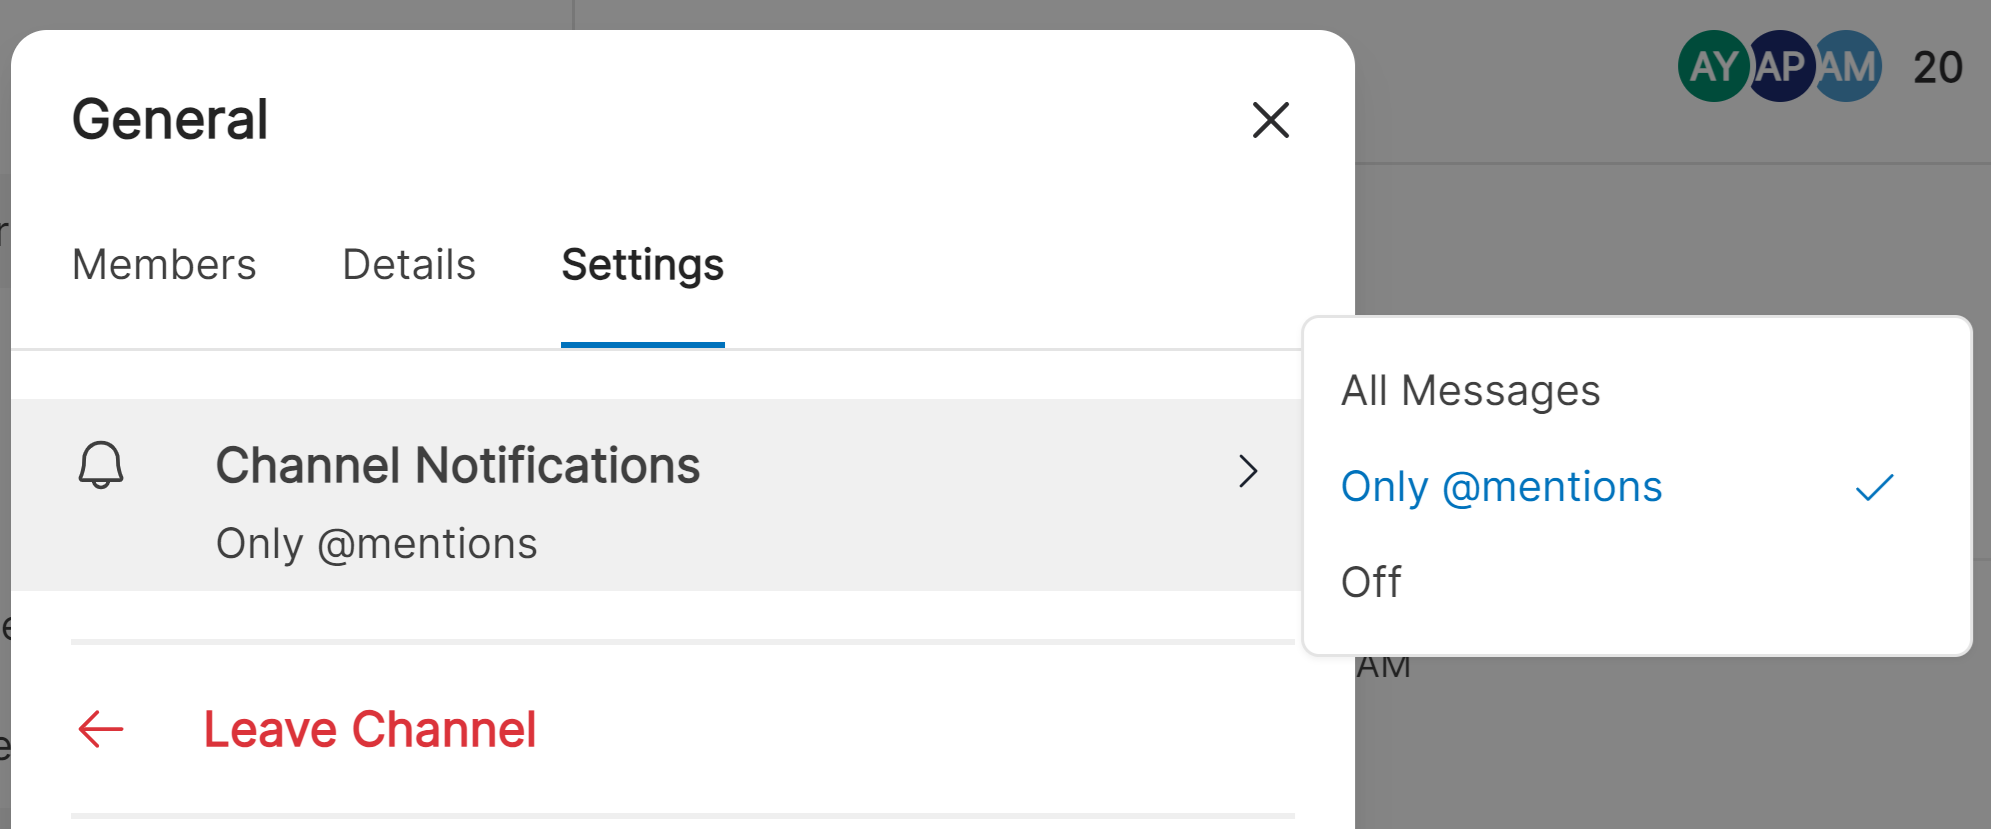Click Leave Channel
Viewport: 1991px width, 829px height.
[x=370, y=729]
